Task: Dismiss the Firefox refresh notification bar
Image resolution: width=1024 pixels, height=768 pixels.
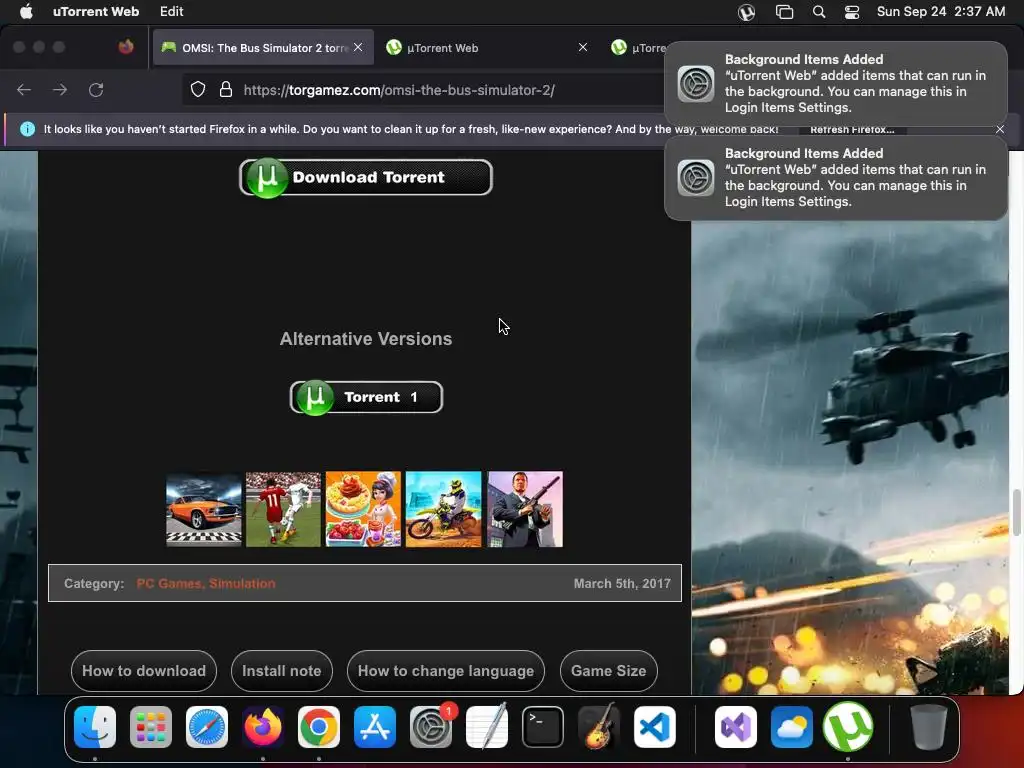Action: [x=1000, y=129]
